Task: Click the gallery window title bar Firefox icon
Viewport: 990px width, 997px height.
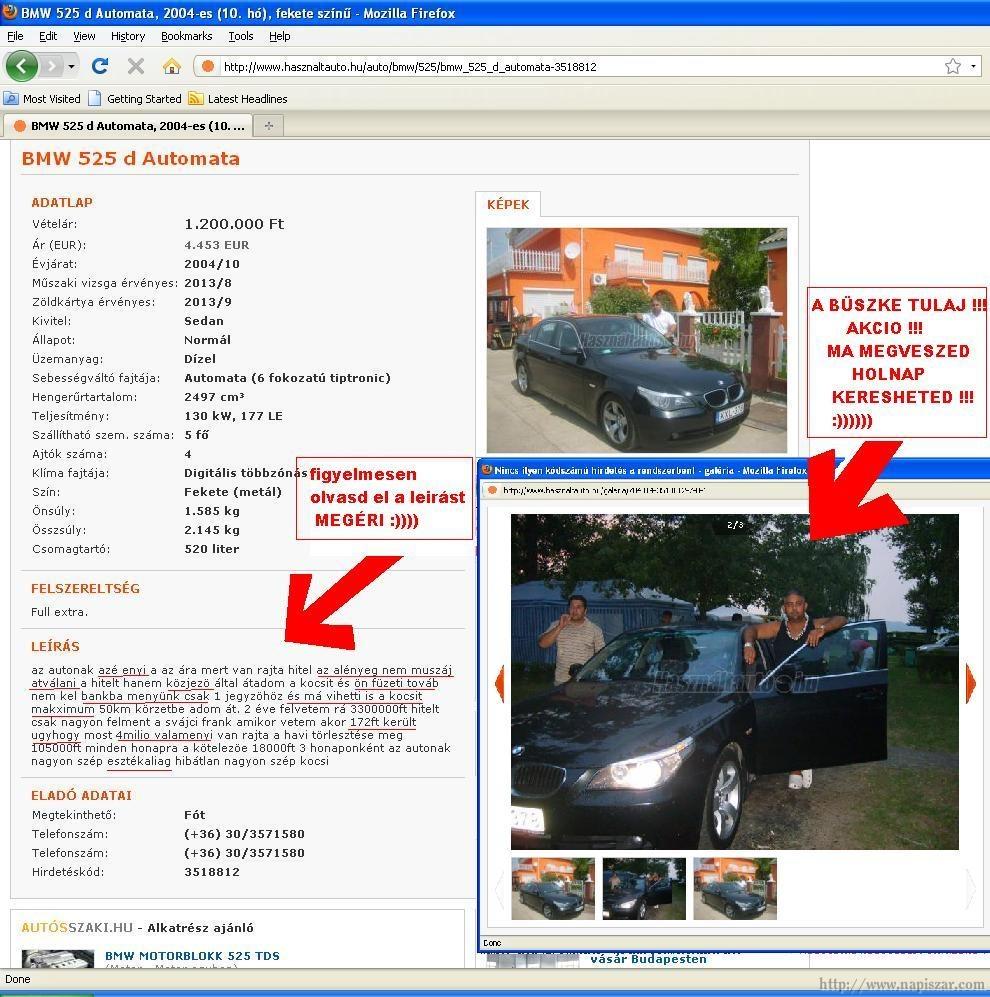Action: [488, 470]
